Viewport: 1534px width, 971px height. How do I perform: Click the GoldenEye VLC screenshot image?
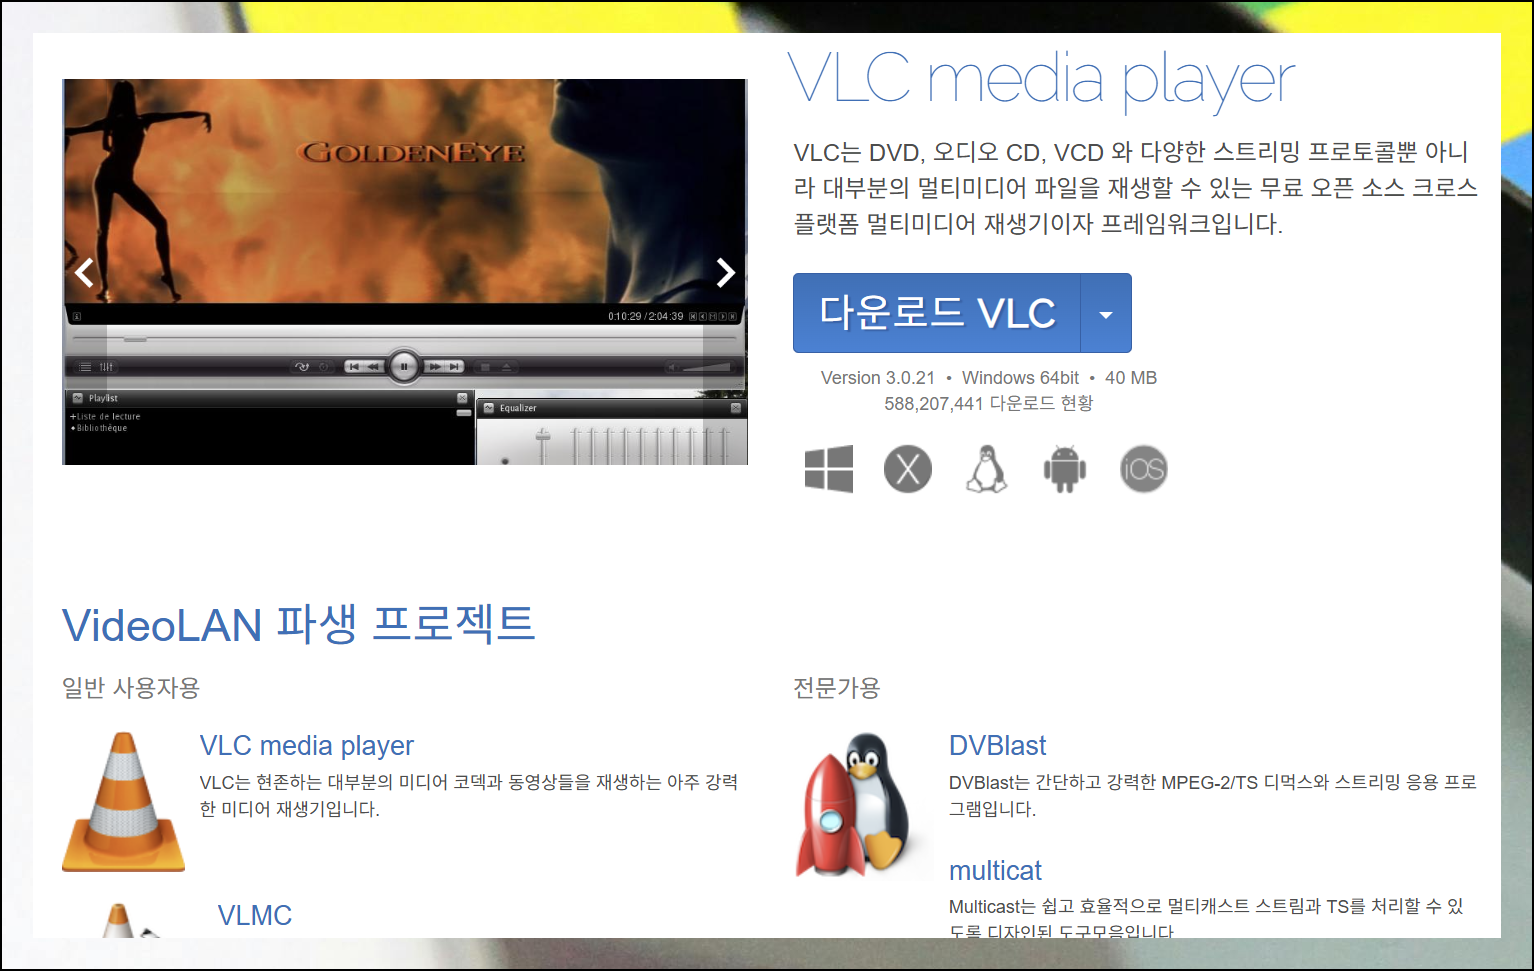click(x=405, y=272)
